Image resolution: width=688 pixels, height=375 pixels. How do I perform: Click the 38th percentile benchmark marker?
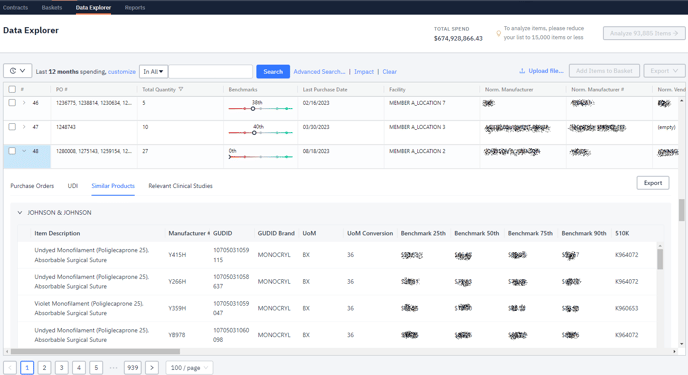point(253,108)
